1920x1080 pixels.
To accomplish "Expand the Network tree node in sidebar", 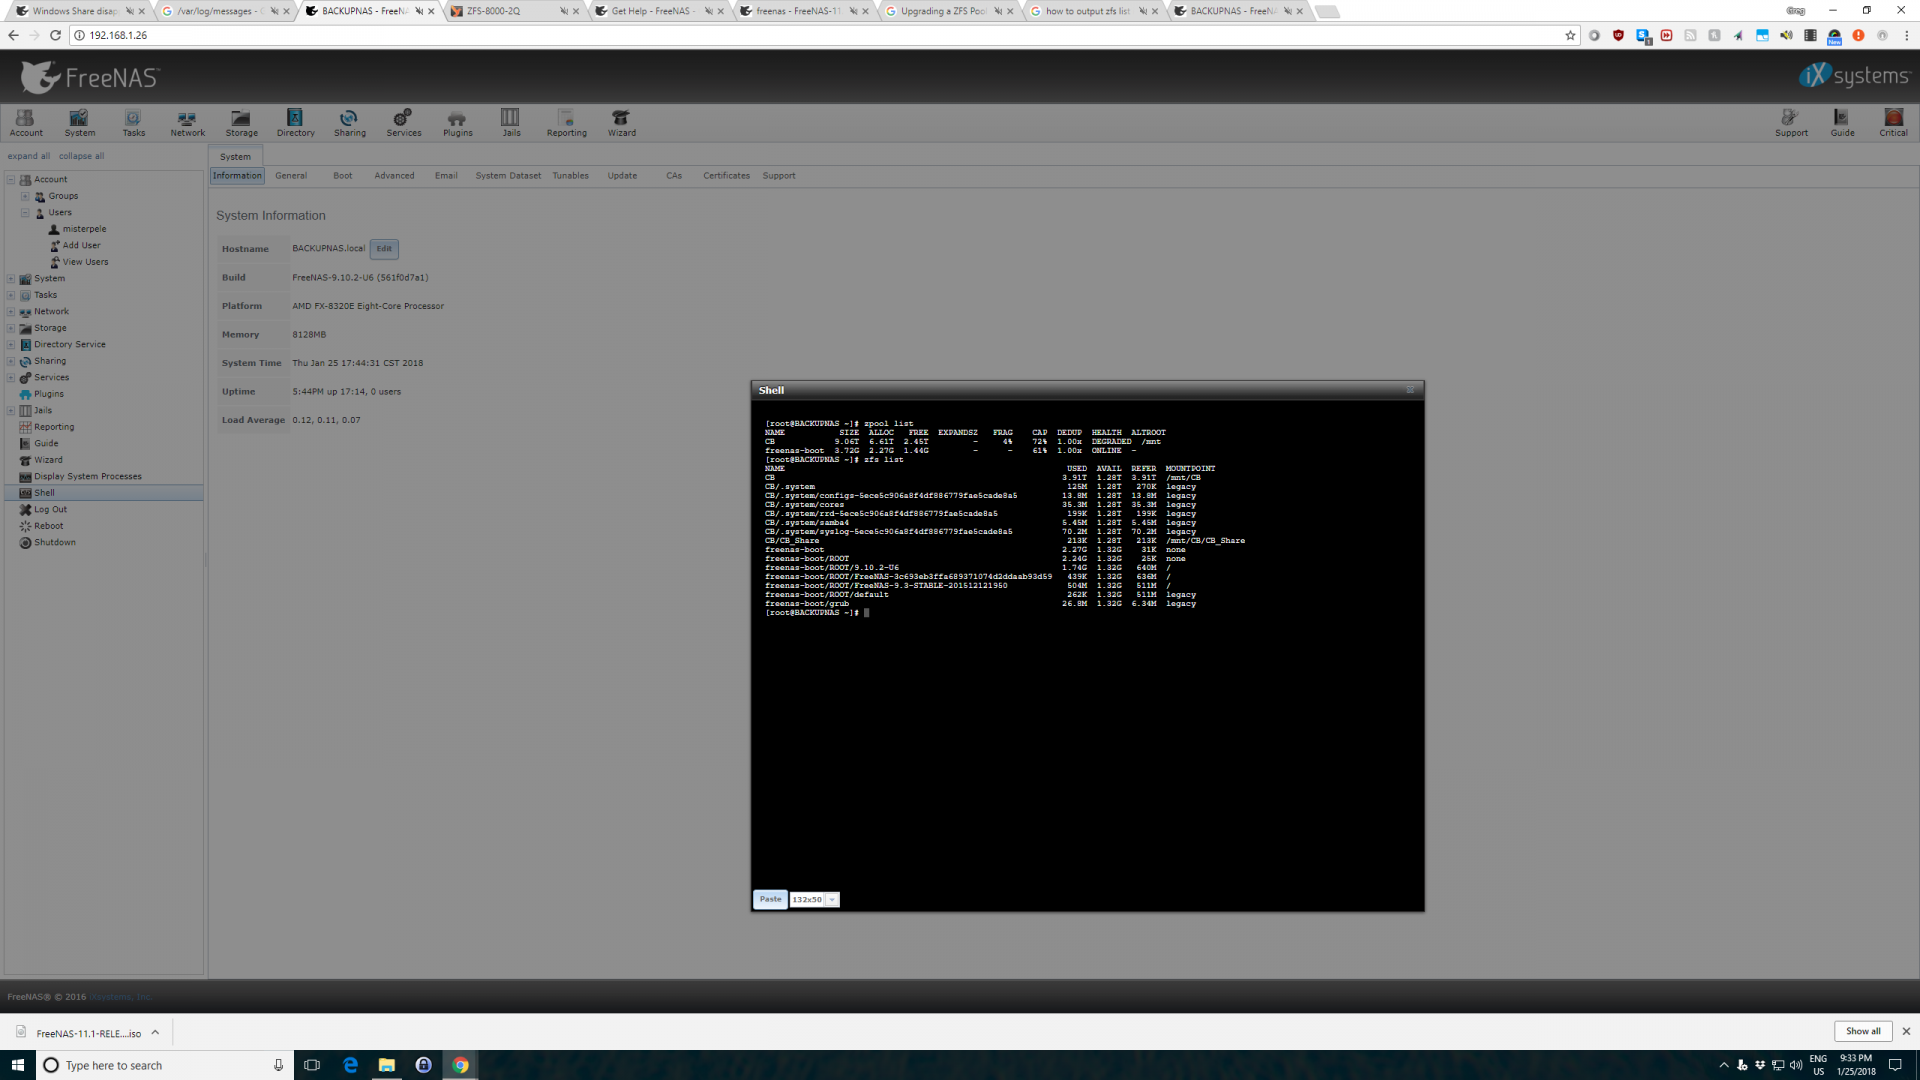I will [x=11, y=312].
